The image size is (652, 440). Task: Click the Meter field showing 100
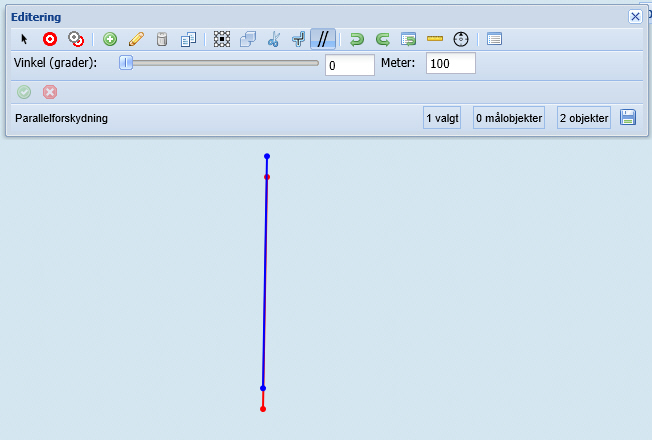tap(451, 64)
